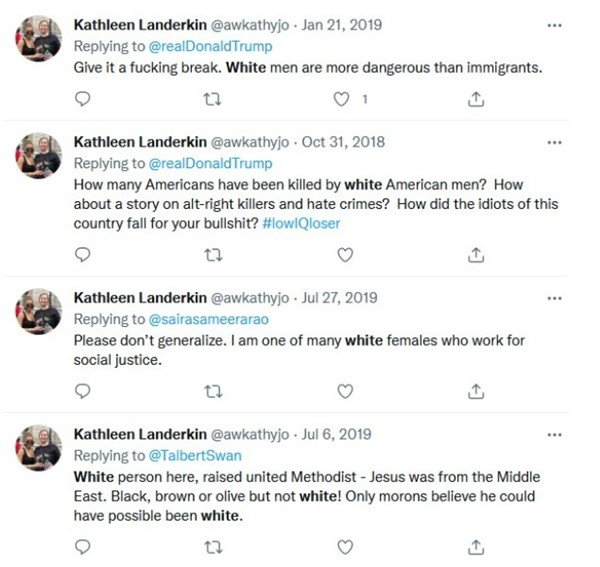Screen dimensions: 600x567
Task: Retweet the Jul 6, 2019 tweet
Action: point(214,547)
